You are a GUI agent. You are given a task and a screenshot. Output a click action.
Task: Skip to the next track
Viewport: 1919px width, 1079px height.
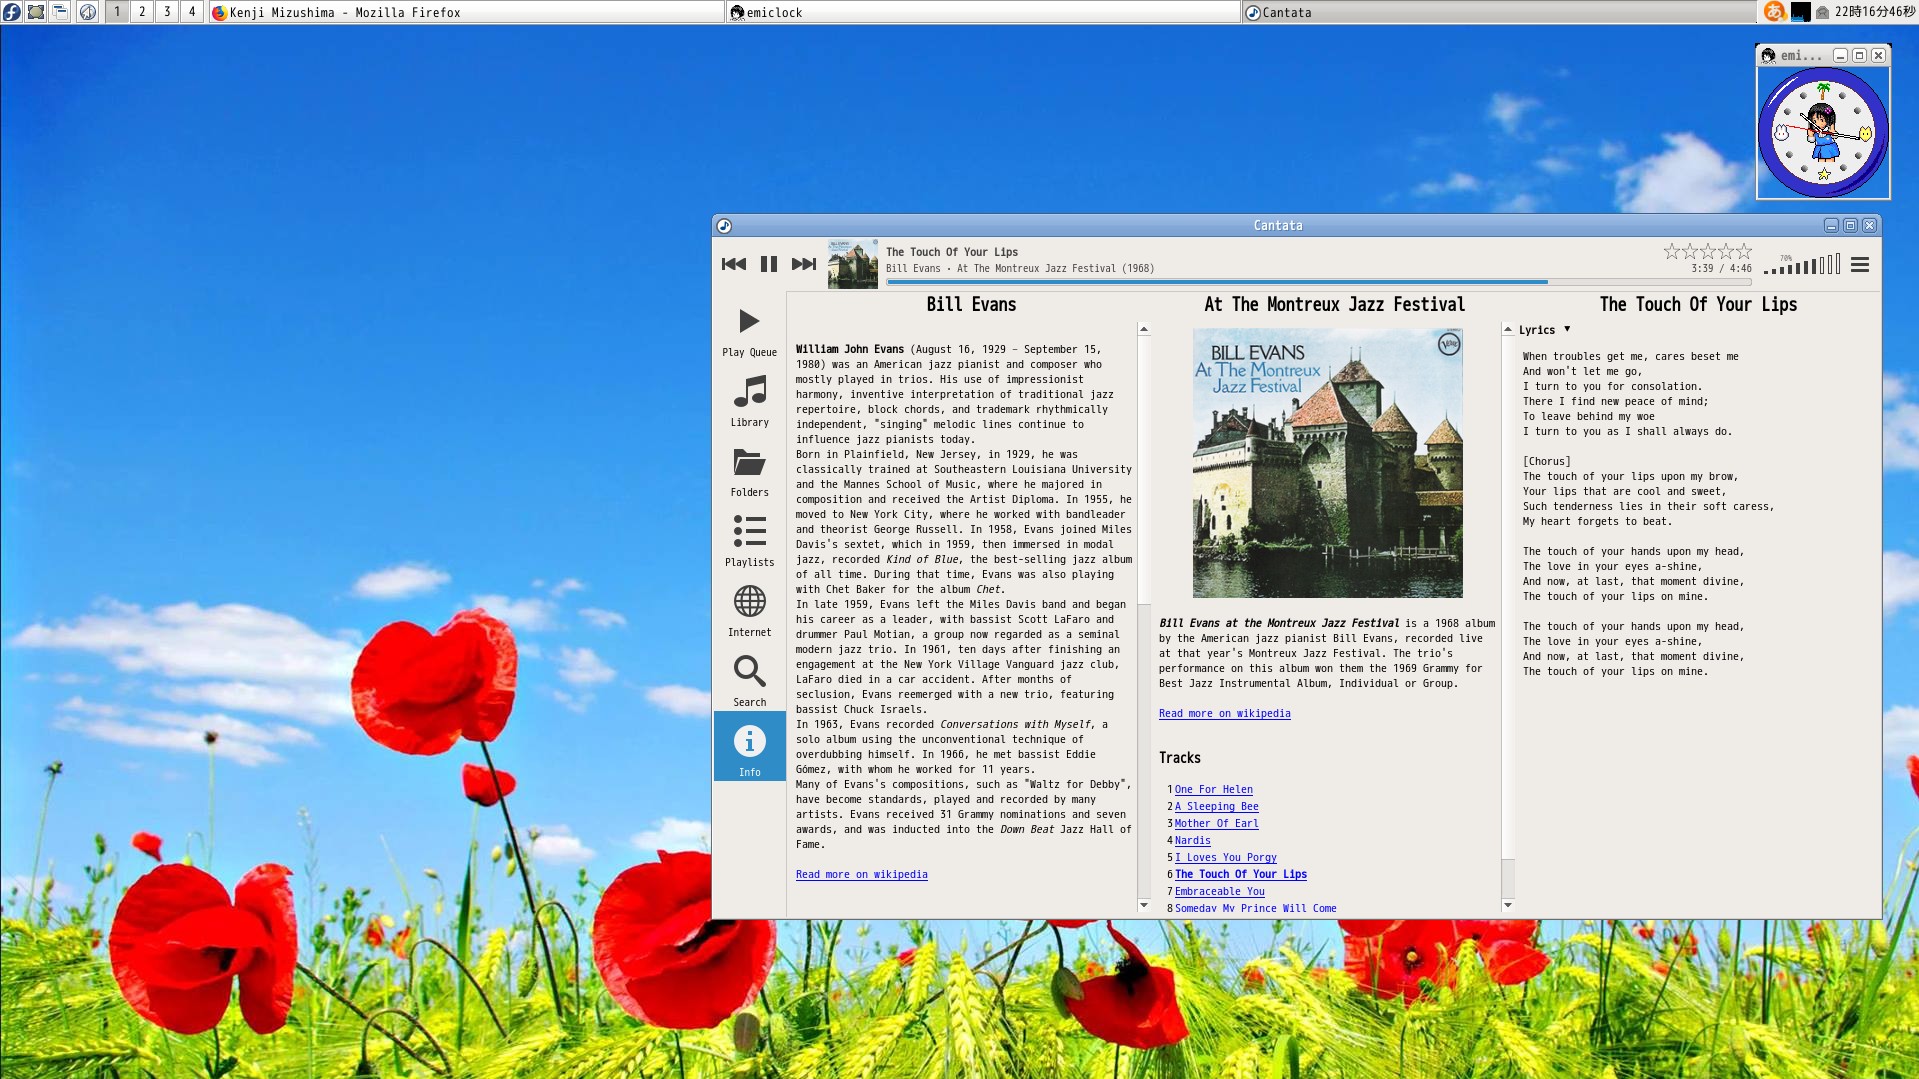[803, 264]
